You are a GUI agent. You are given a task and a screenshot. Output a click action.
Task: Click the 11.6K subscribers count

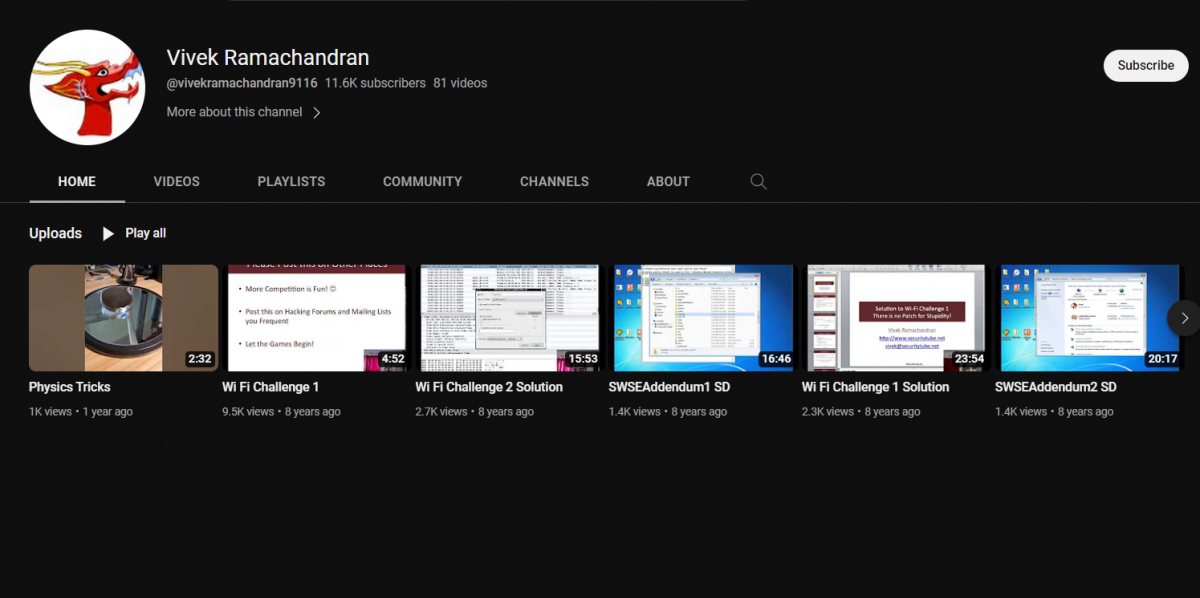tap(375, 83)
